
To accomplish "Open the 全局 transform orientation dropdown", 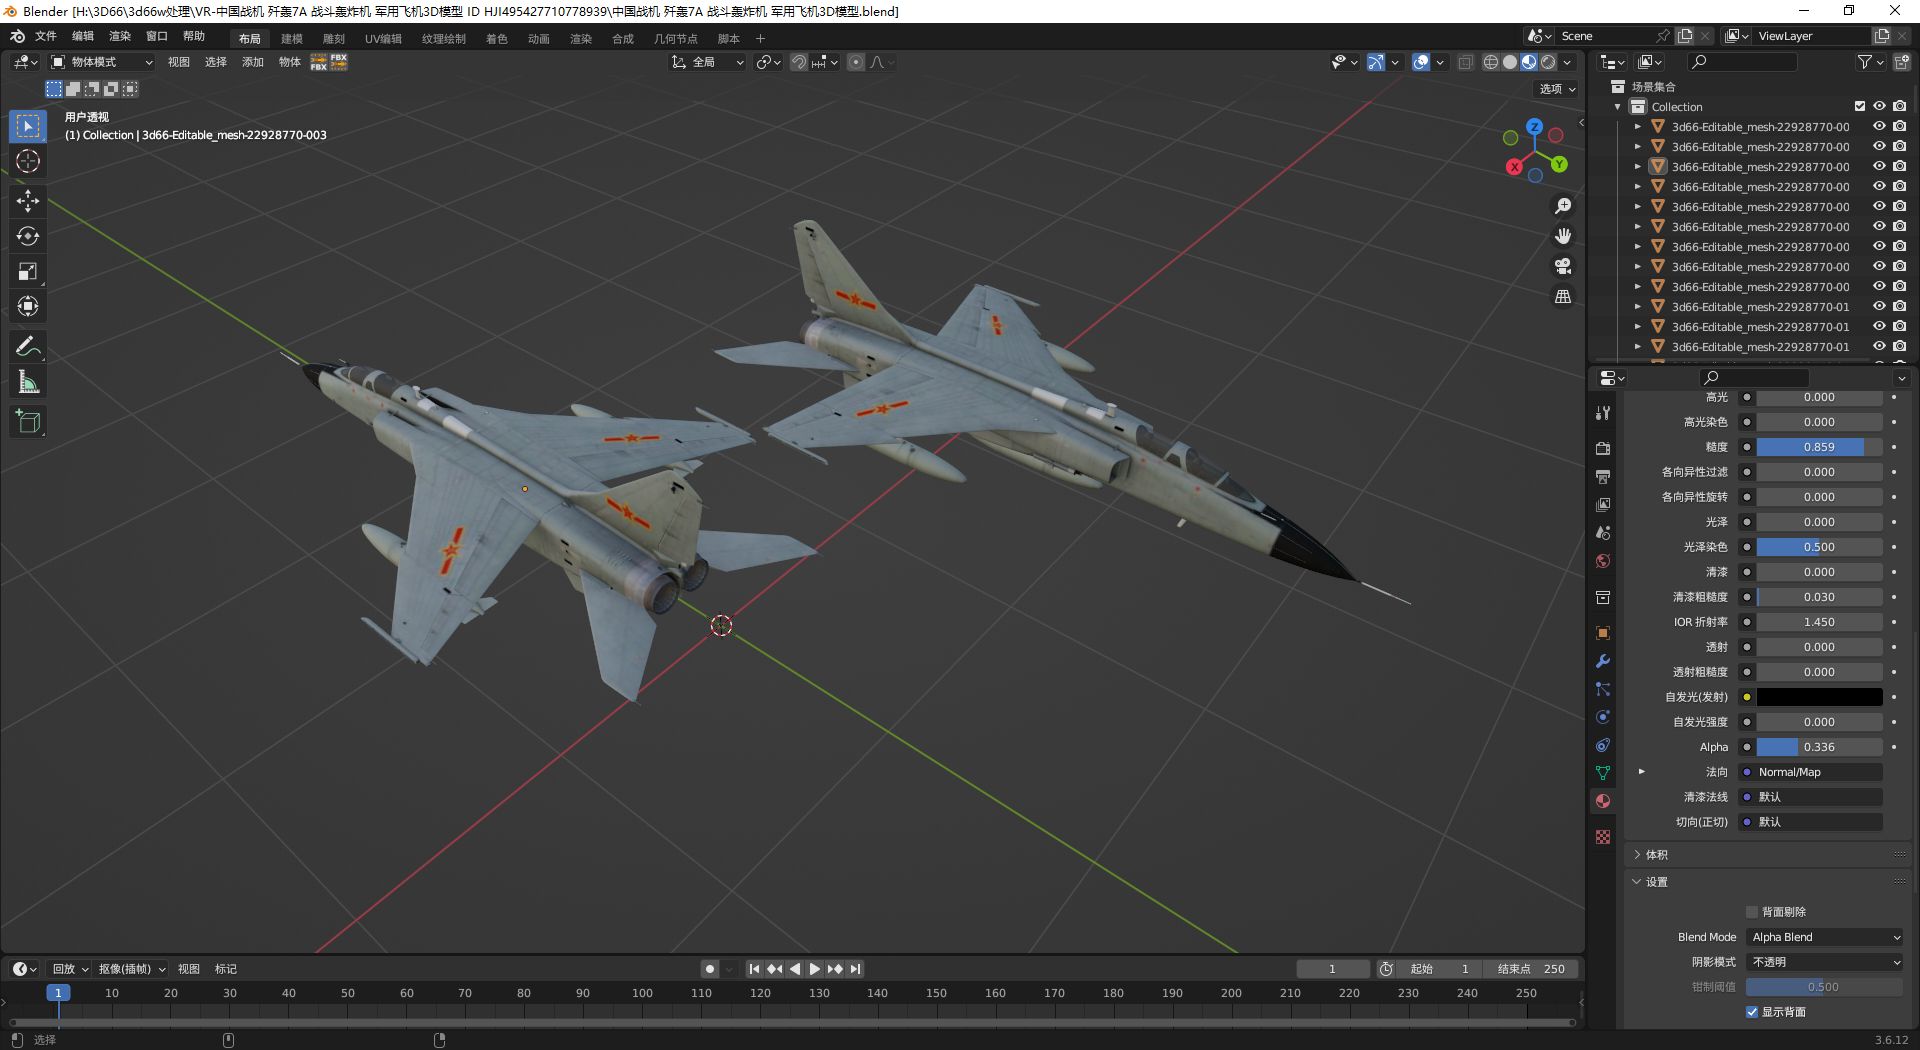I will [708, 62].
